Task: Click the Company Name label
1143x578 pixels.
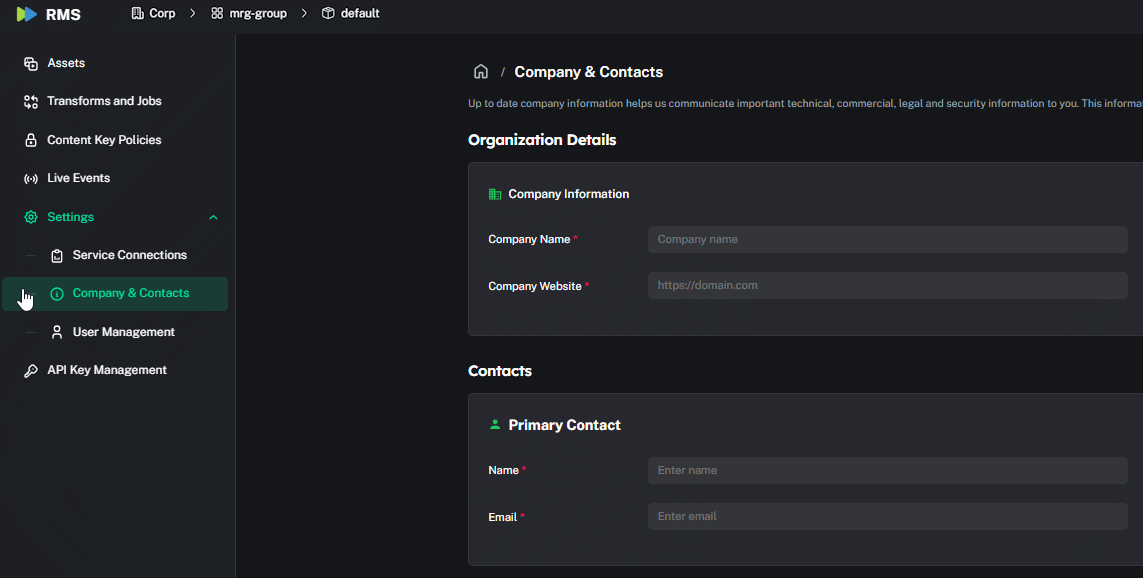Action: tap(529, 239)
